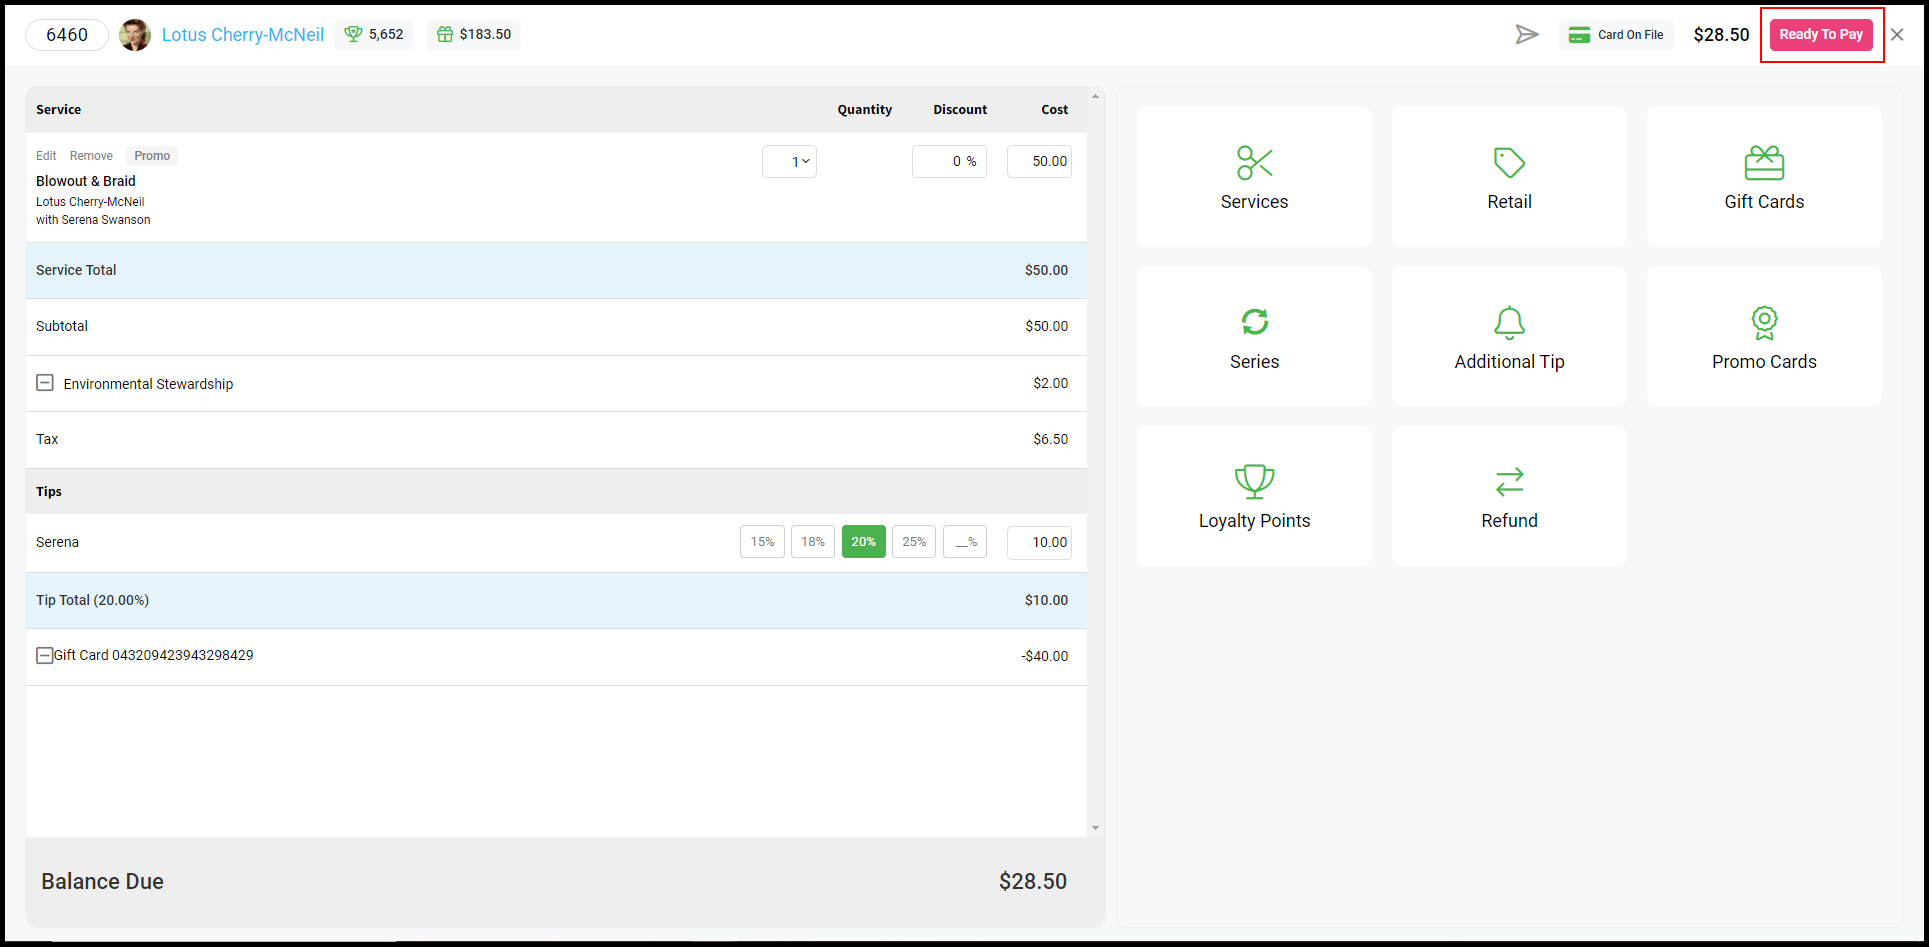Select the Gift Cards tile

(x=1764, y=177)
